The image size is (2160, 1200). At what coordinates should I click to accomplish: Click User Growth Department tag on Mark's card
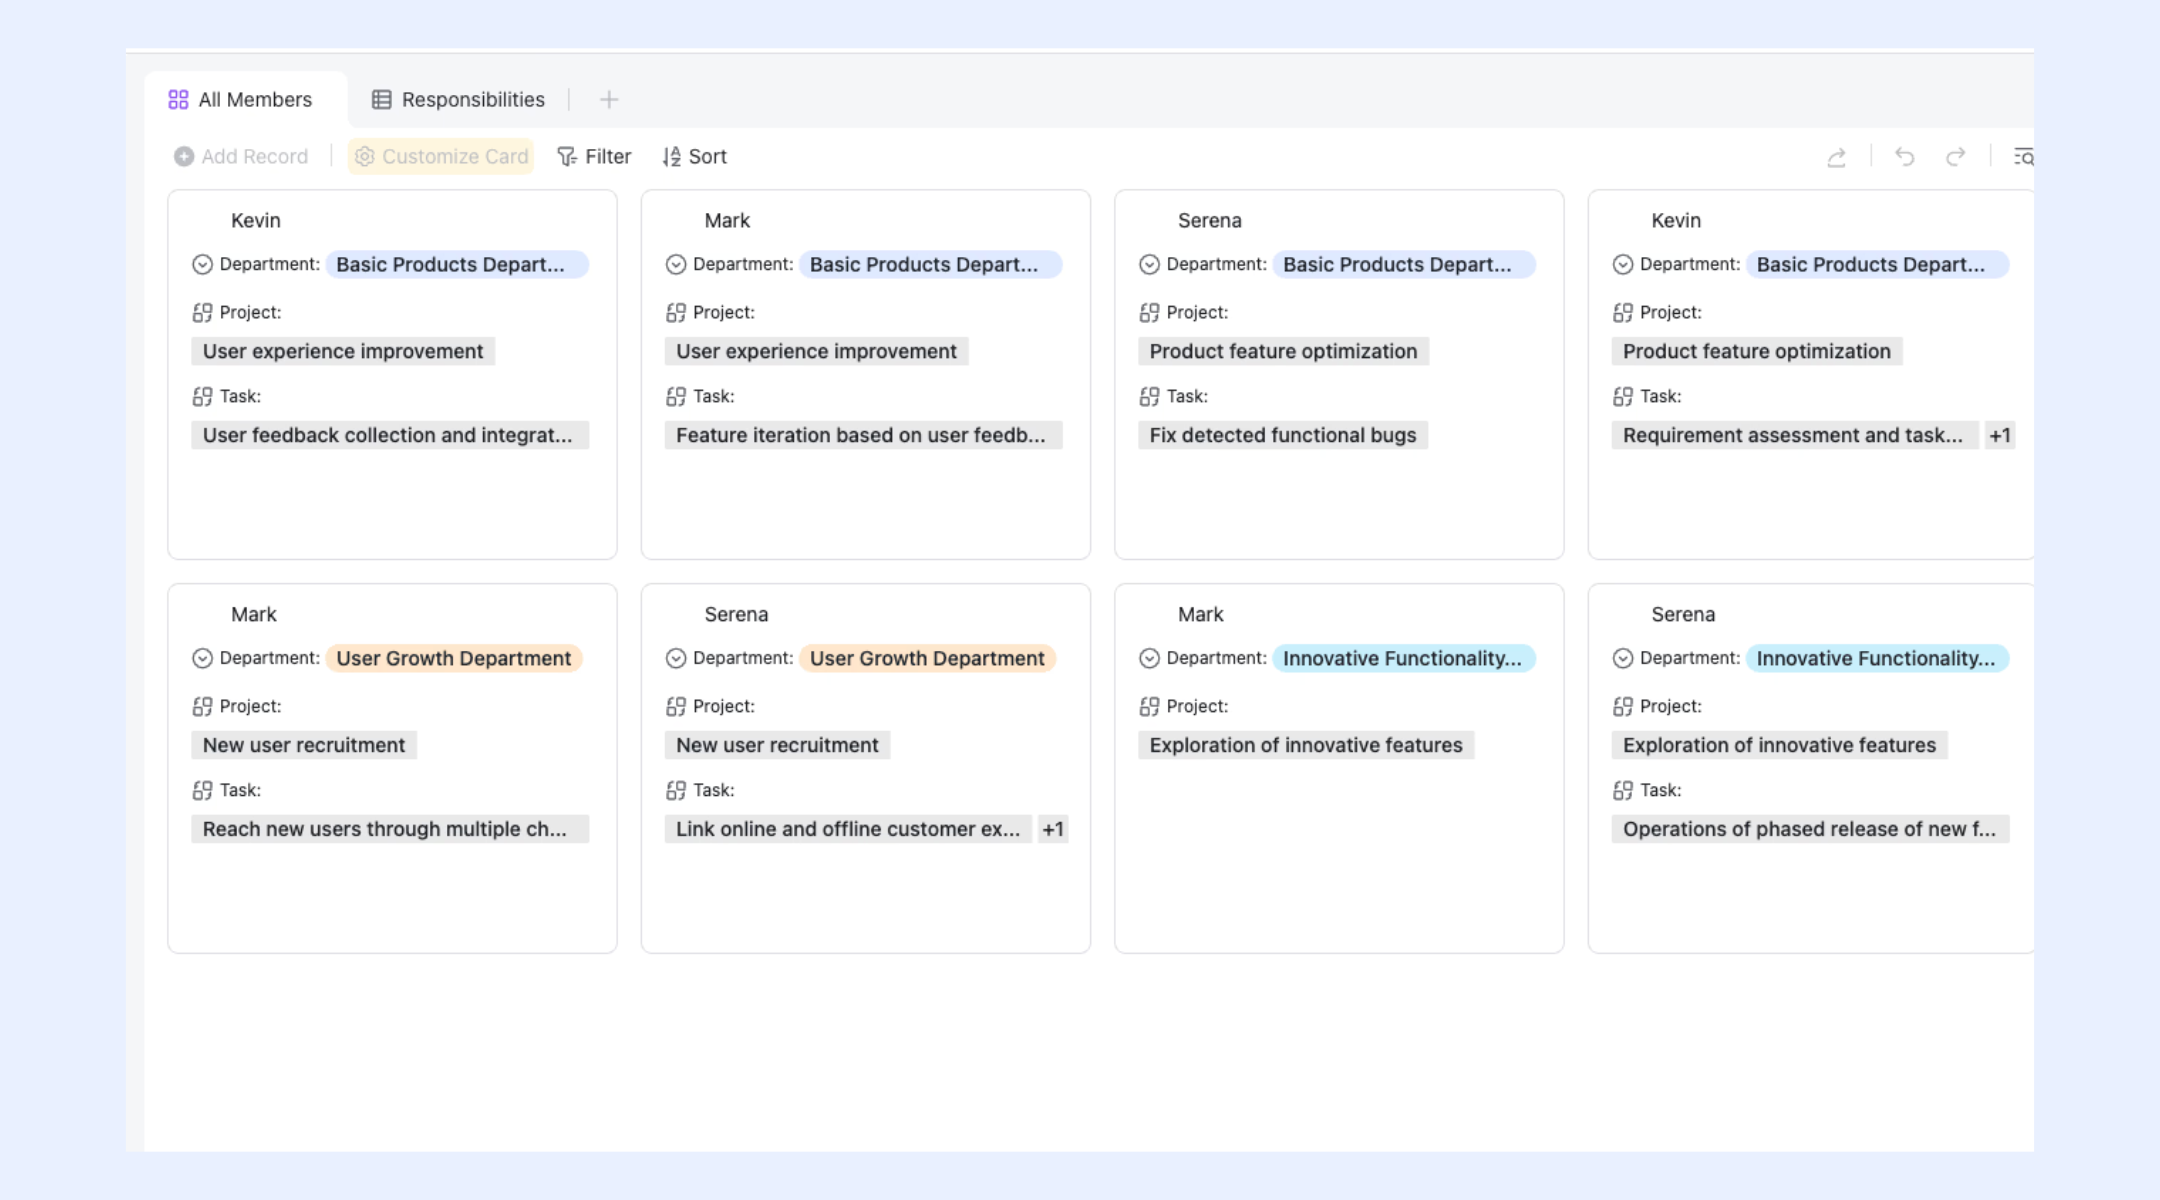454,659
